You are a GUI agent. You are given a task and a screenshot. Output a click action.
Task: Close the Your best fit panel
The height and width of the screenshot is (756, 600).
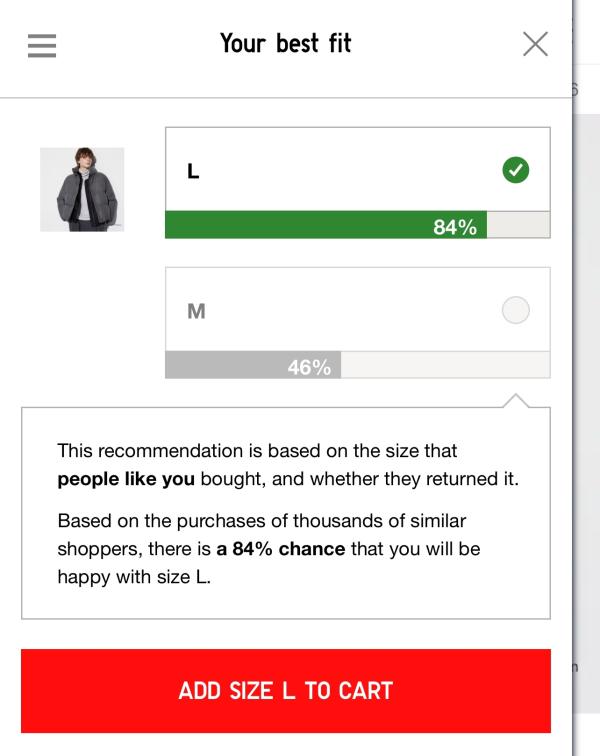tap(535, 44)
